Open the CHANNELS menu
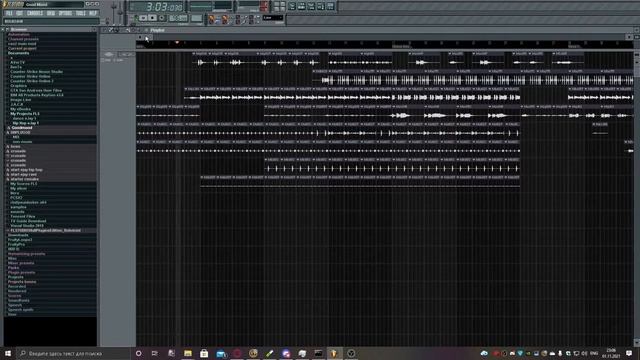This screenshot has width=640, height=360. [x=35, y=13]
